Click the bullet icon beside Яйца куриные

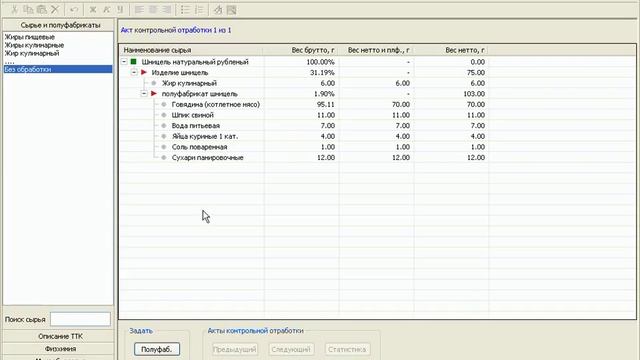coord(164,136)
